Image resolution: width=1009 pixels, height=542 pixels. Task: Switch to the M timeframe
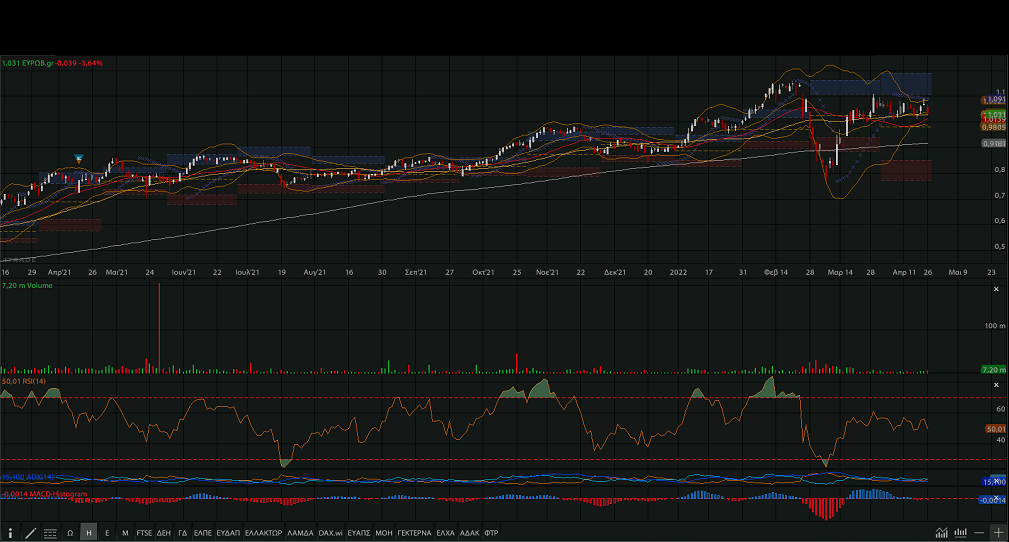pyautogui.click(x=125, y=533)
